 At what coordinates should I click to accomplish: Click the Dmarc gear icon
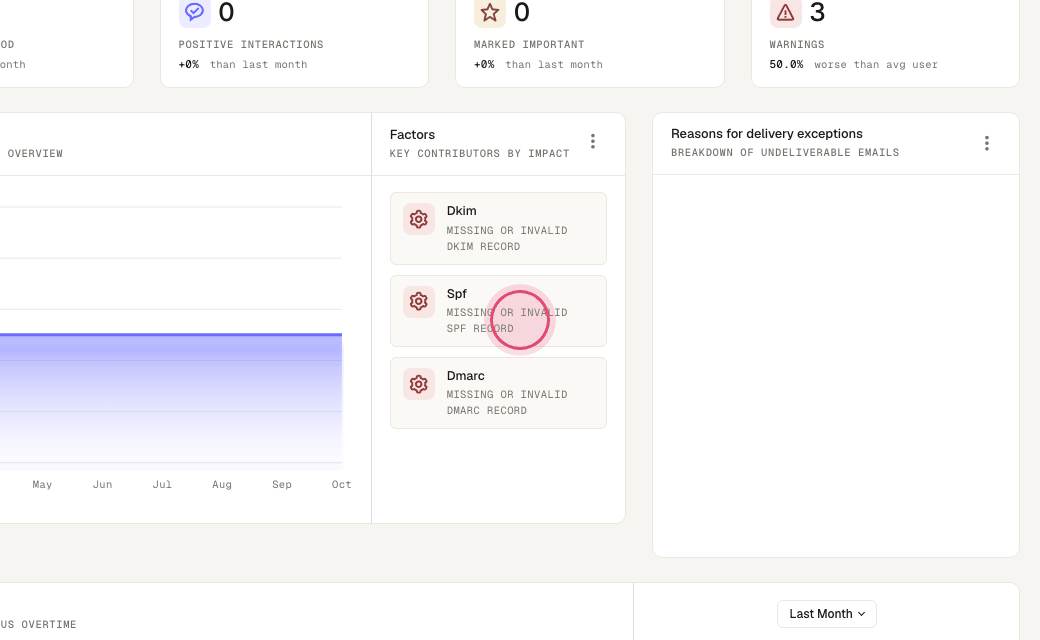coord(419,384)
